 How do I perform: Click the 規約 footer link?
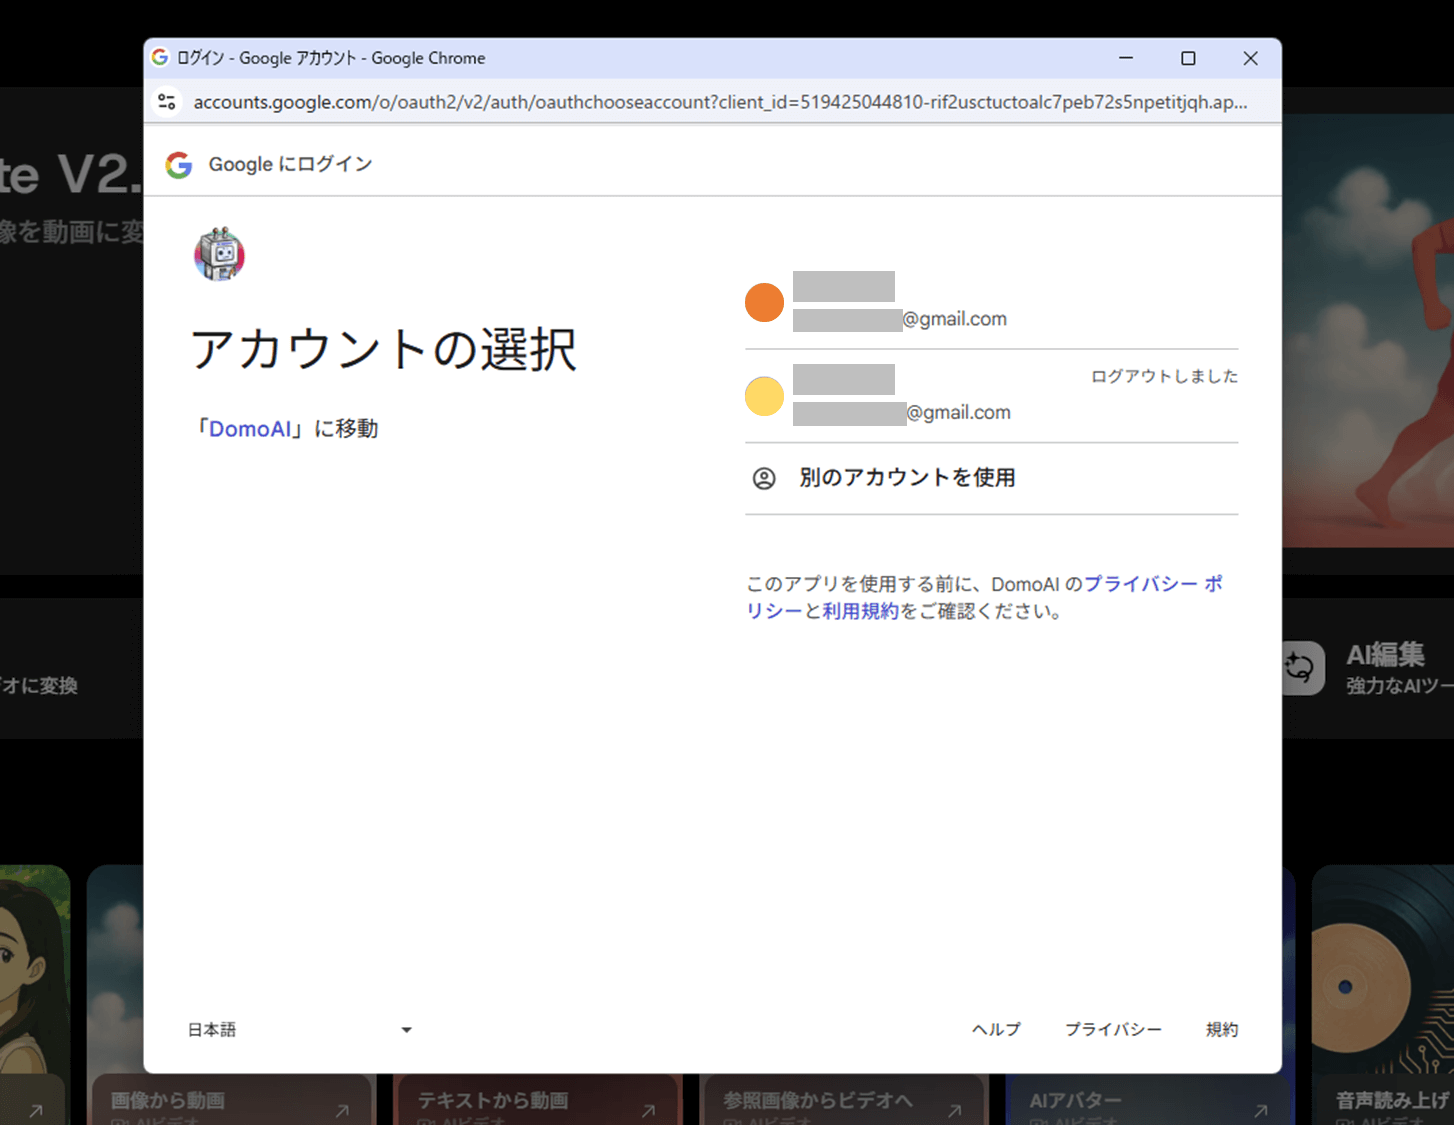click(1222, 1029)
